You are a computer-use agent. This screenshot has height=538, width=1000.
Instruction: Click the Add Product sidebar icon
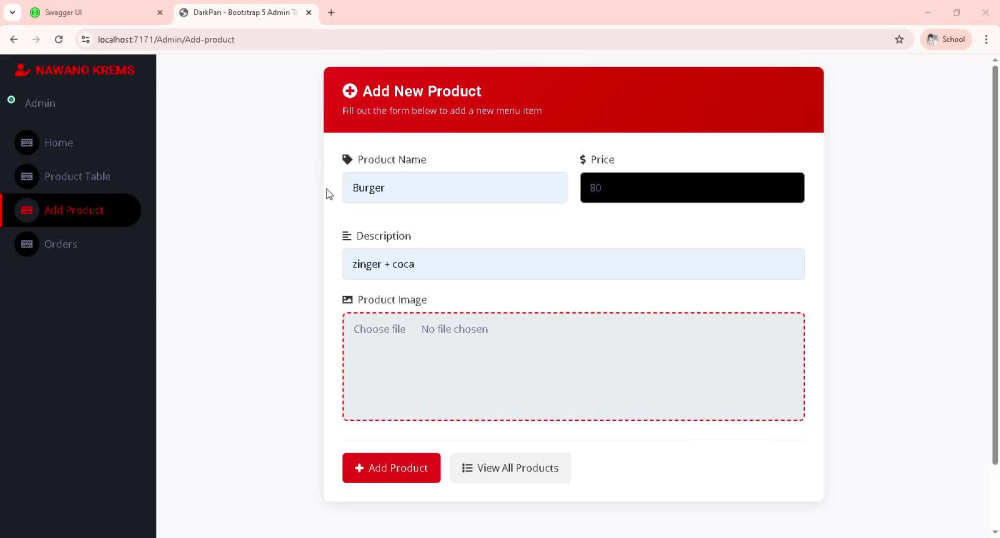click(x=27, y=210)
